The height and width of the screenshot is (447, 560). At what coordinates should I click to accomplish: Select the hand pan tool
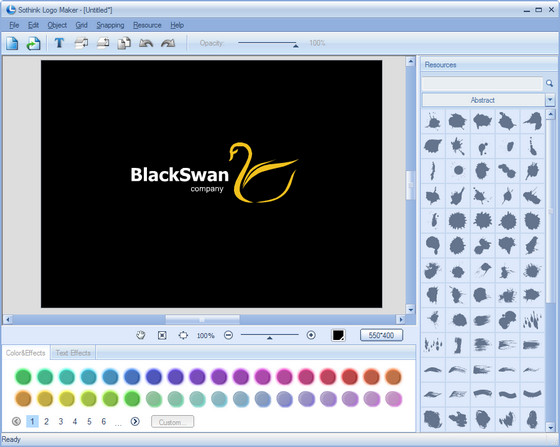(x=141, y=335)
